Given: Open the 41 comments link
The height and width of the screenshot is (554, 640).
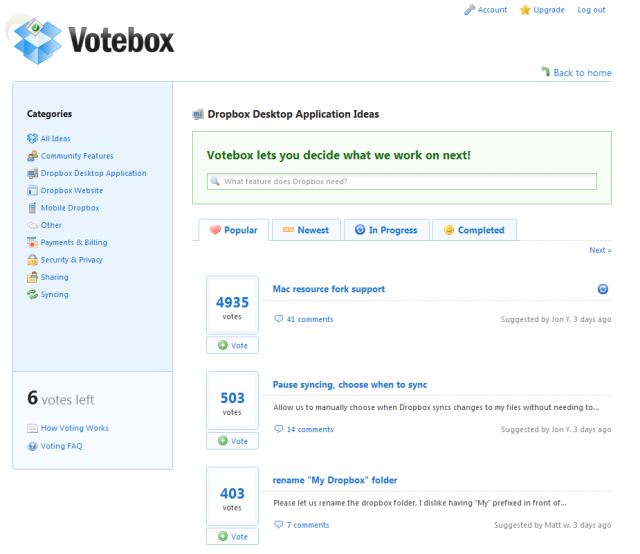Looking at the screenshot, I should click(309, 320).
